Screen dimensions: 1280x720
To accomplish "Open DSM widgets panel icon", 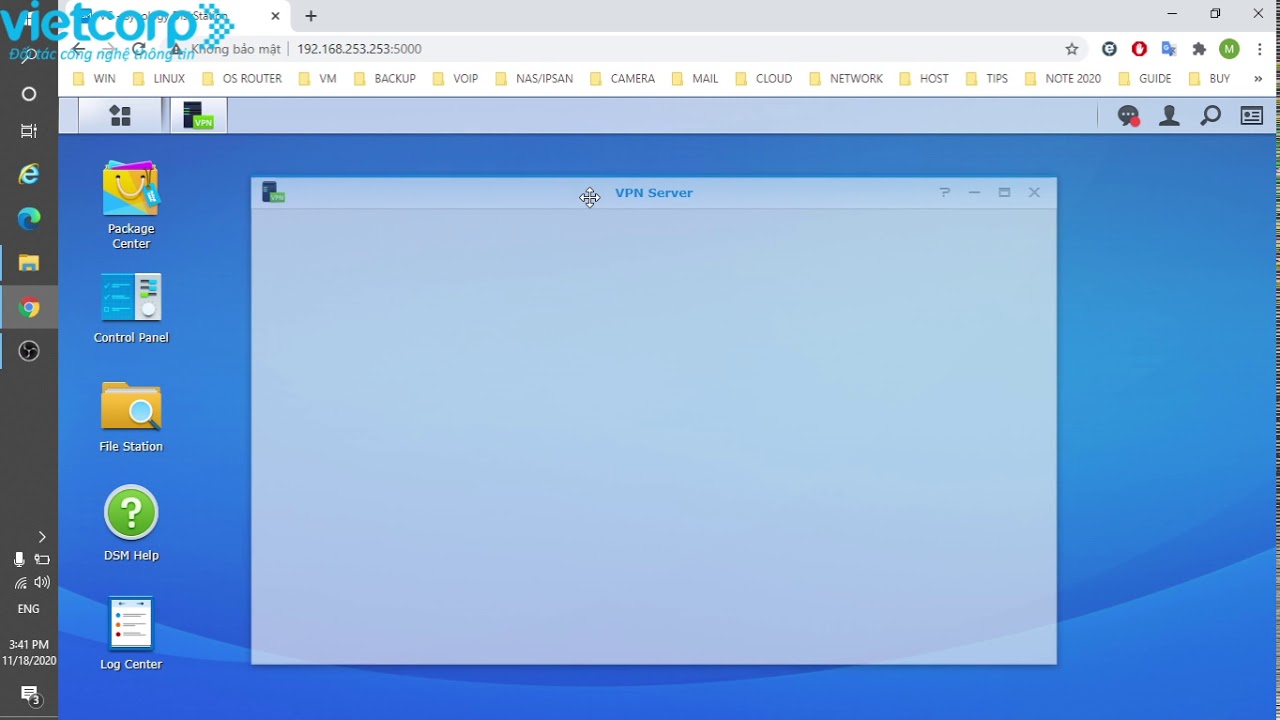I will (1252, 117).
